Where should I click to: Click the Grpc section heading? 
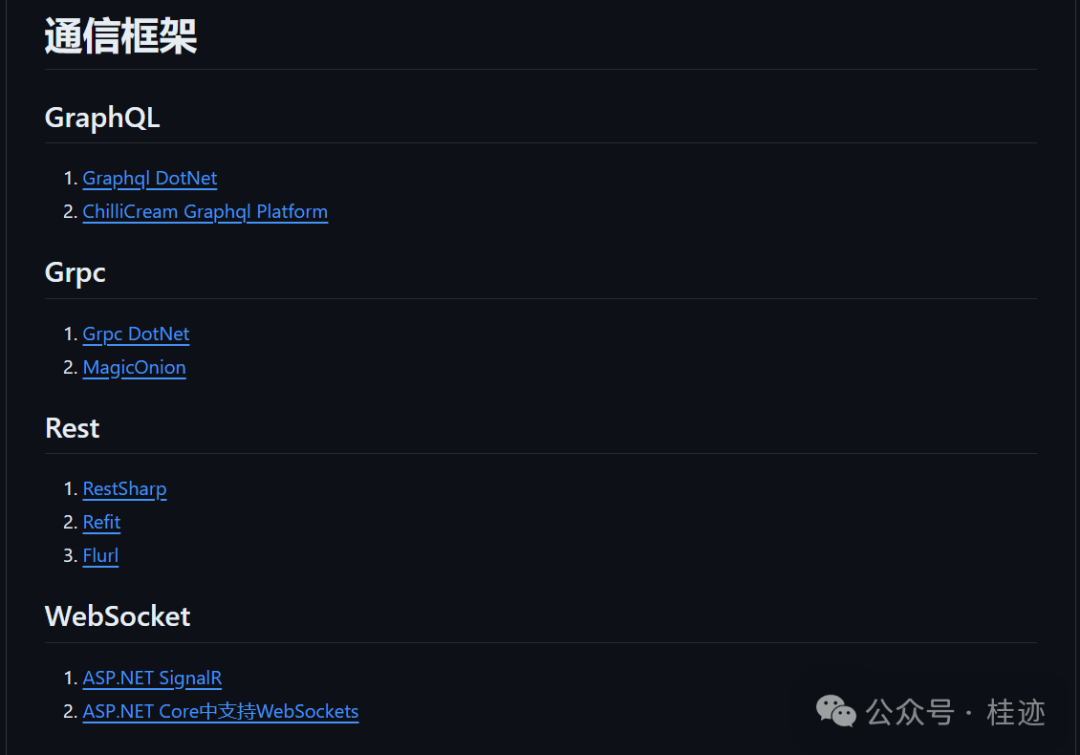coord(75,273)
